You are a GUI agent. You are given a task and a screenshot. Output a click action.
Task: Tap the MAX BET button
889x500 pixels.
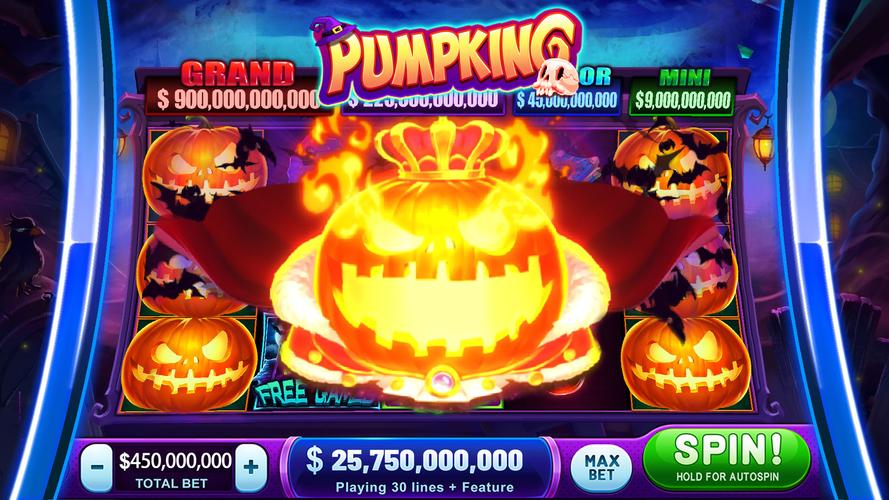[x=601, y=468]
